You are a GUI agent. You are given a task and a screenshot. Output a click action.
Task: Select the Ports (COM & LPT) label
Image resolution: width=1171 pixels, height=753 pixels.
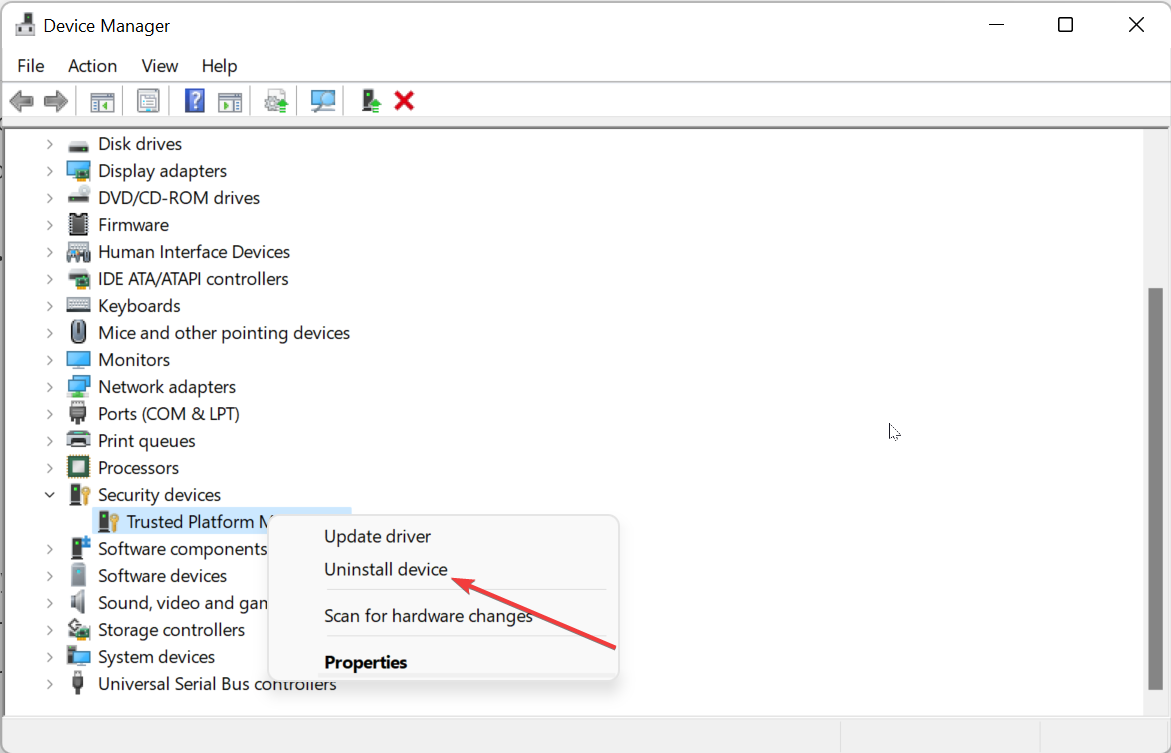(x=169, y=413)
